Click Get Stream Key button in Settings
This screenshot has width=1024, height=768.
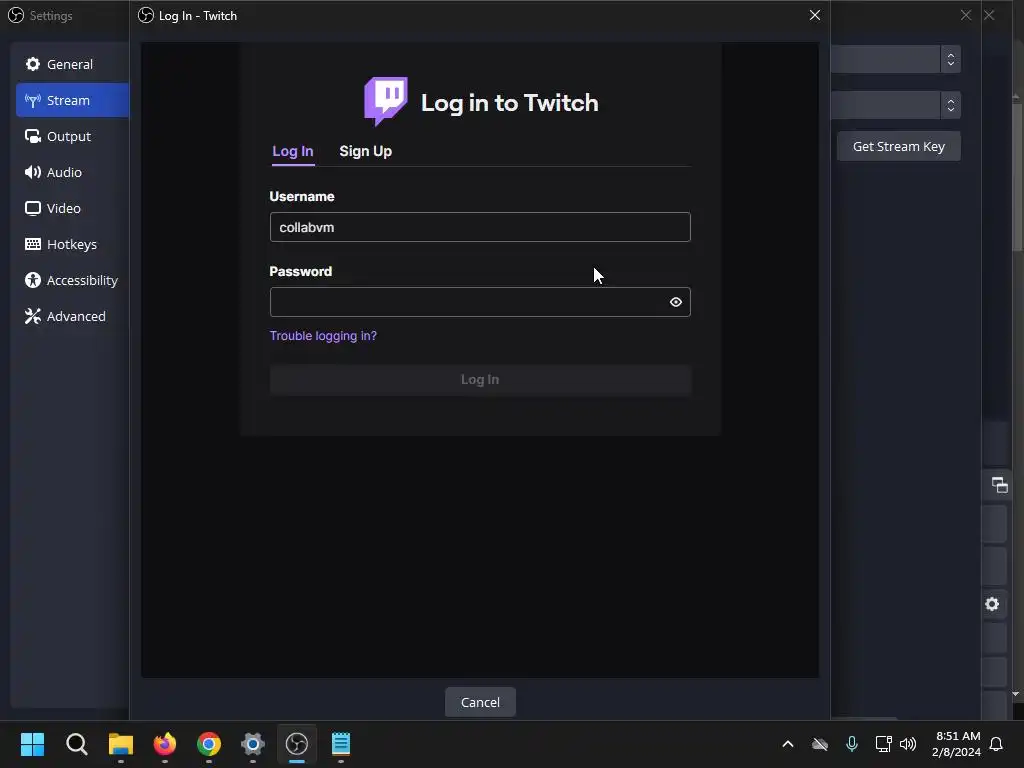pos(899,146)
